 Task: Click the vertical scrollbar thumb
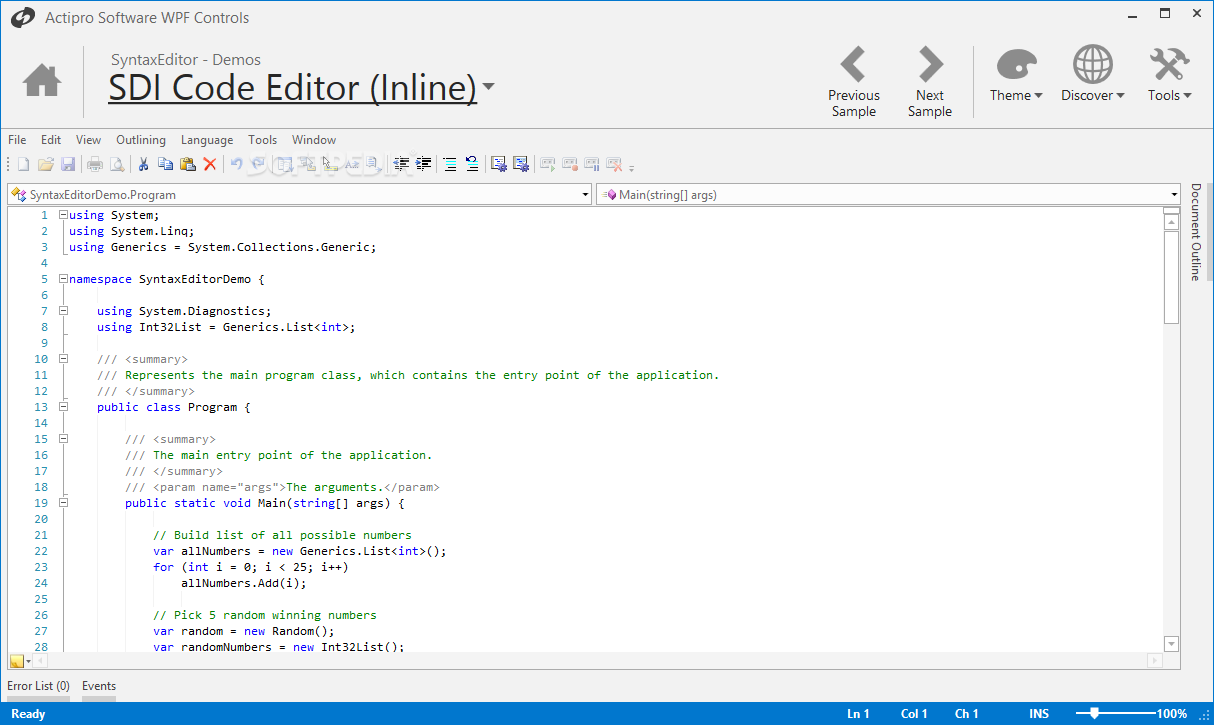(1172, 277)
